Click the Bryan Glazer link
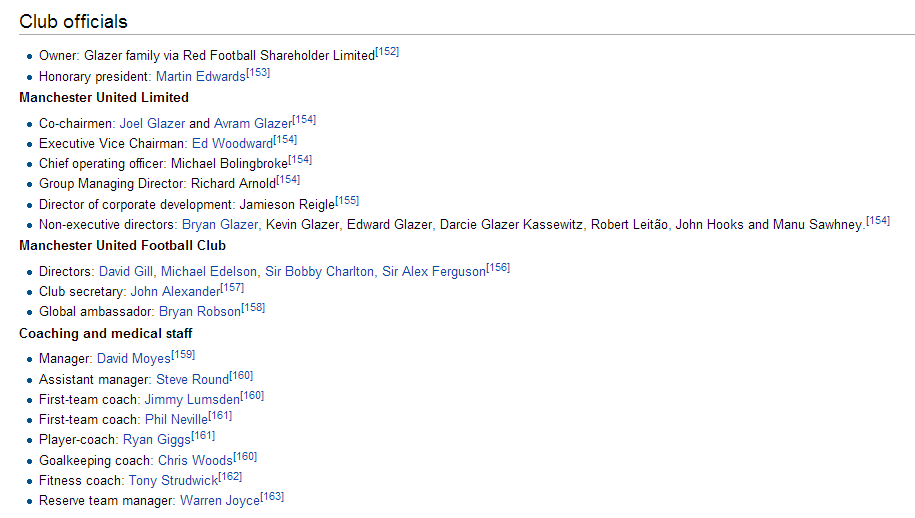 point(220,225)
